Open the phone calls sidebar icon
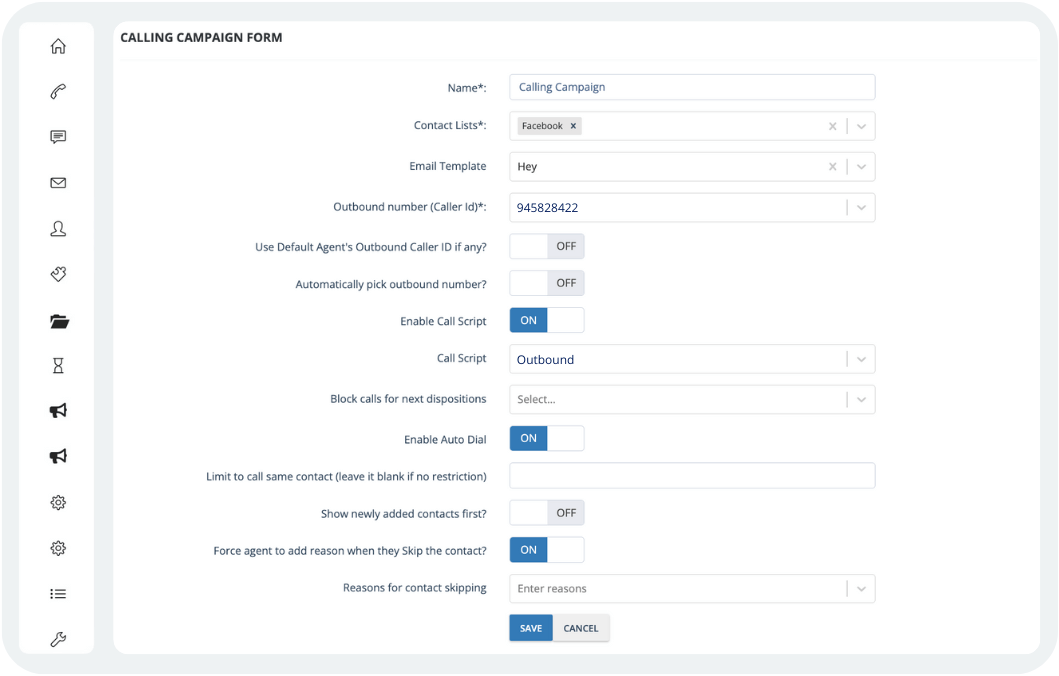Image resolution: width=1059 pixels, height=676 pixels. tap(58, 92)
